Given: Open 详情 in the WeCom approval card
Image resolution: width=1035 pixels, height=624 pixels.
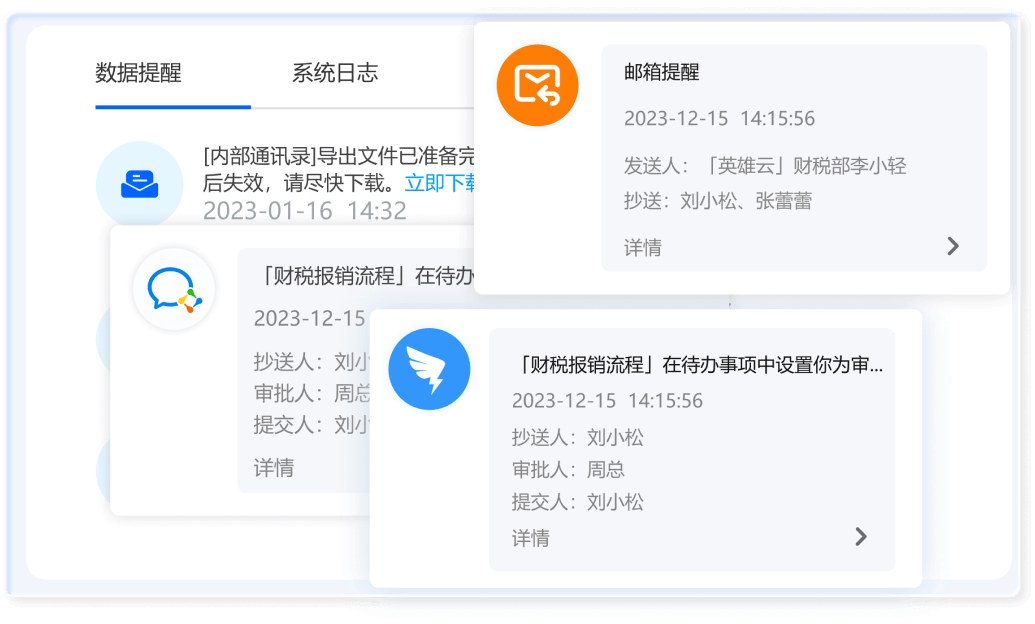Looking at the screenshot, I should click(x=273, y=468).
